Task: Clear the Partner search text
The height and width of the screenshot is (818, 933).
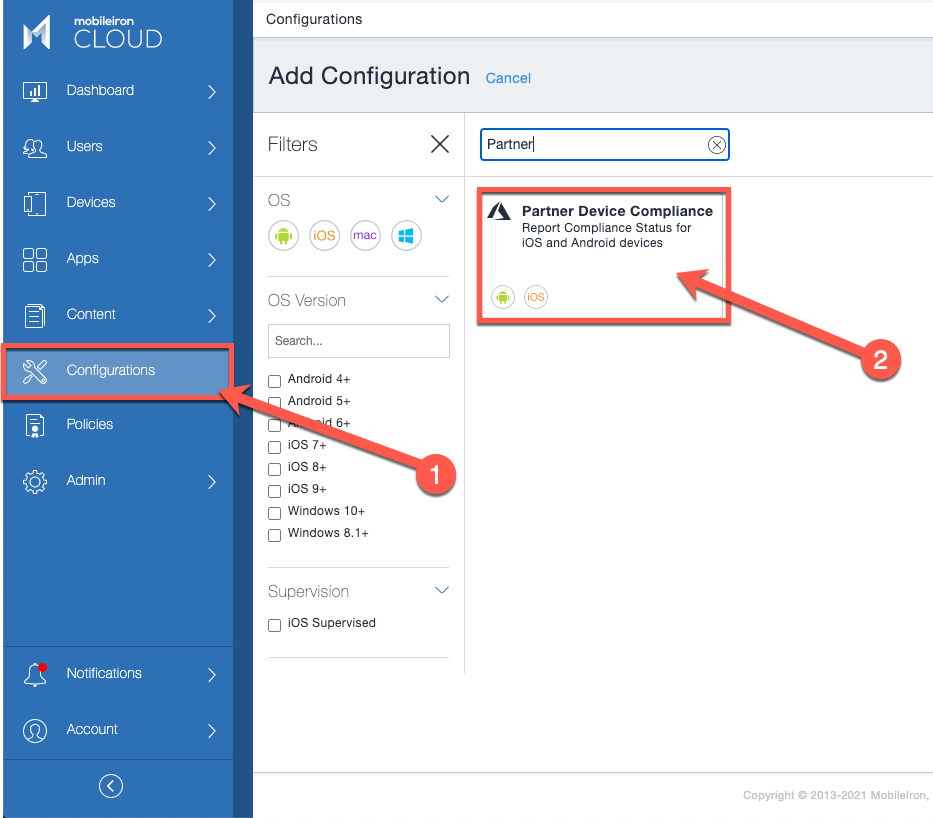Action: coord(716,144)
